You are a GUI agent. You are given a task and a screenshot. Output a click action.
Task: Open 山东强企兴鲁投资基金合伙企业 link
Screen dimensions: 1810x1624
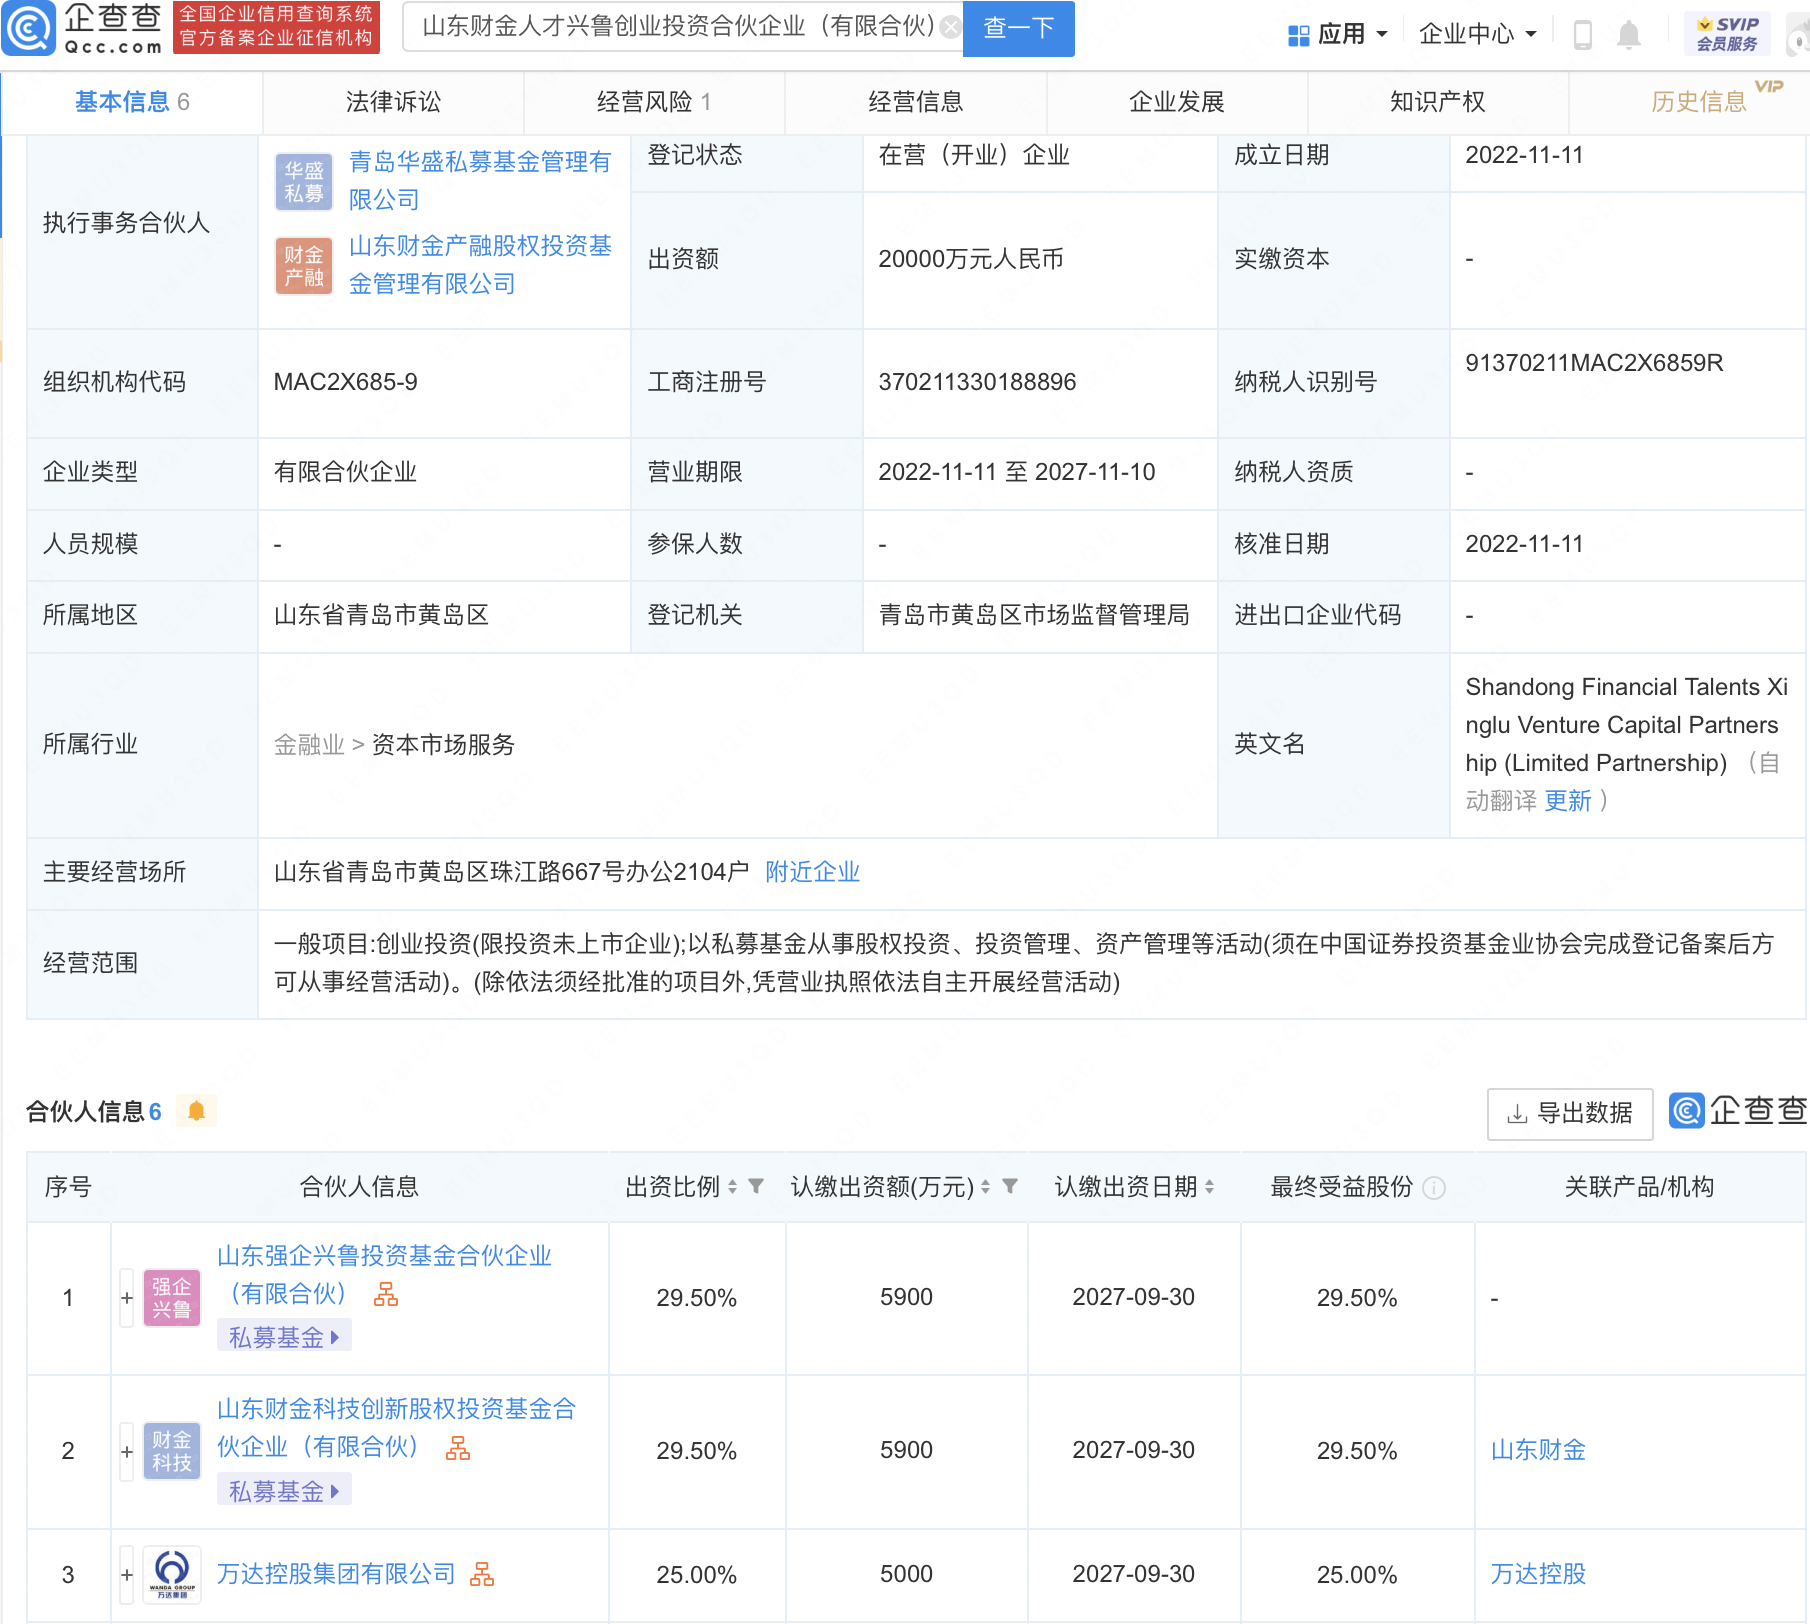point(384,1275)
